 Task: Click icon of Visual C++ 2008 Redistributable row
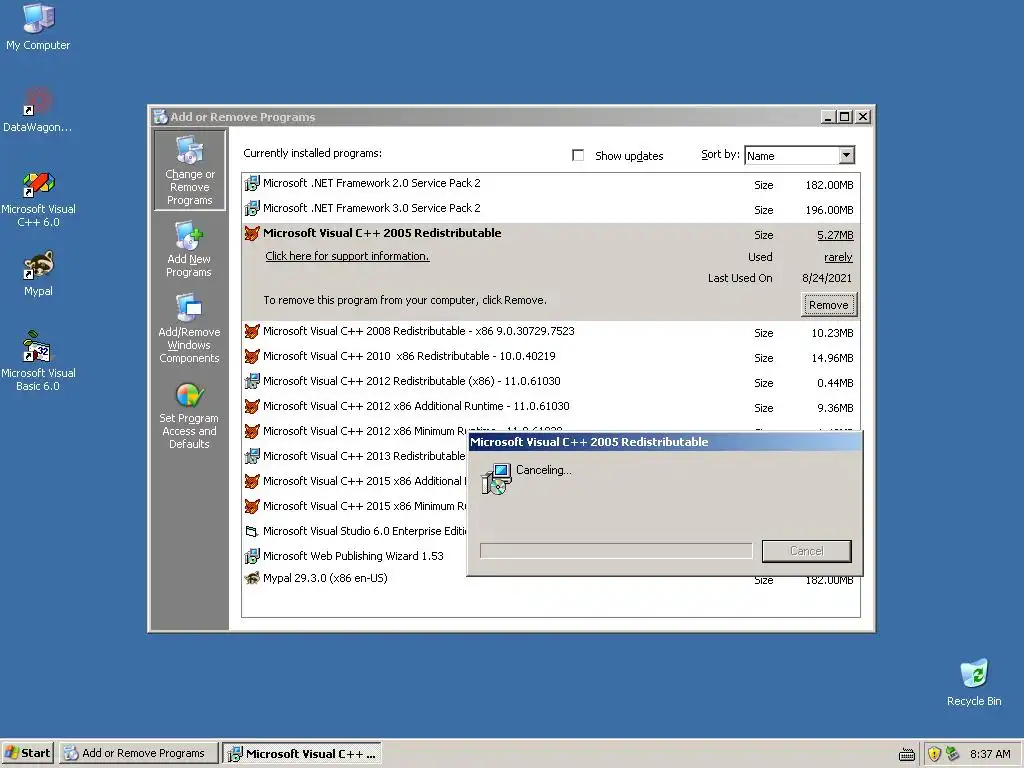point(252,331)
